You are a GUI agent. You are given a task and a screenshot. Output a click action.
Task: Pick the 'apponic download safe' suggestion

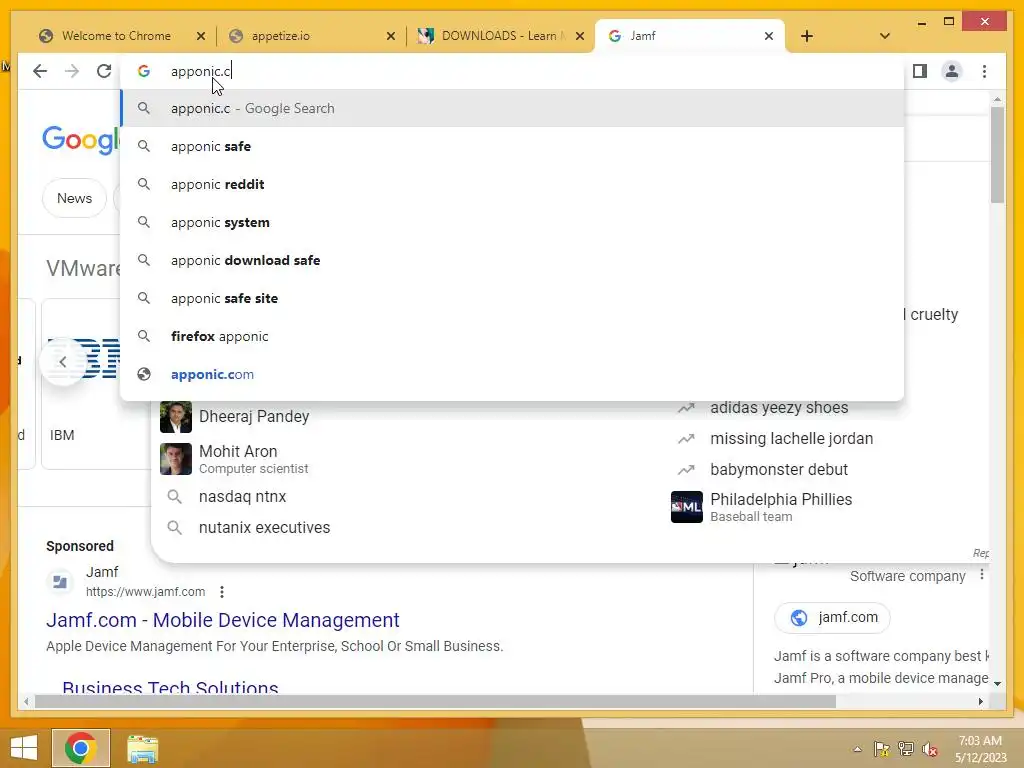click(x=513, y=260)
